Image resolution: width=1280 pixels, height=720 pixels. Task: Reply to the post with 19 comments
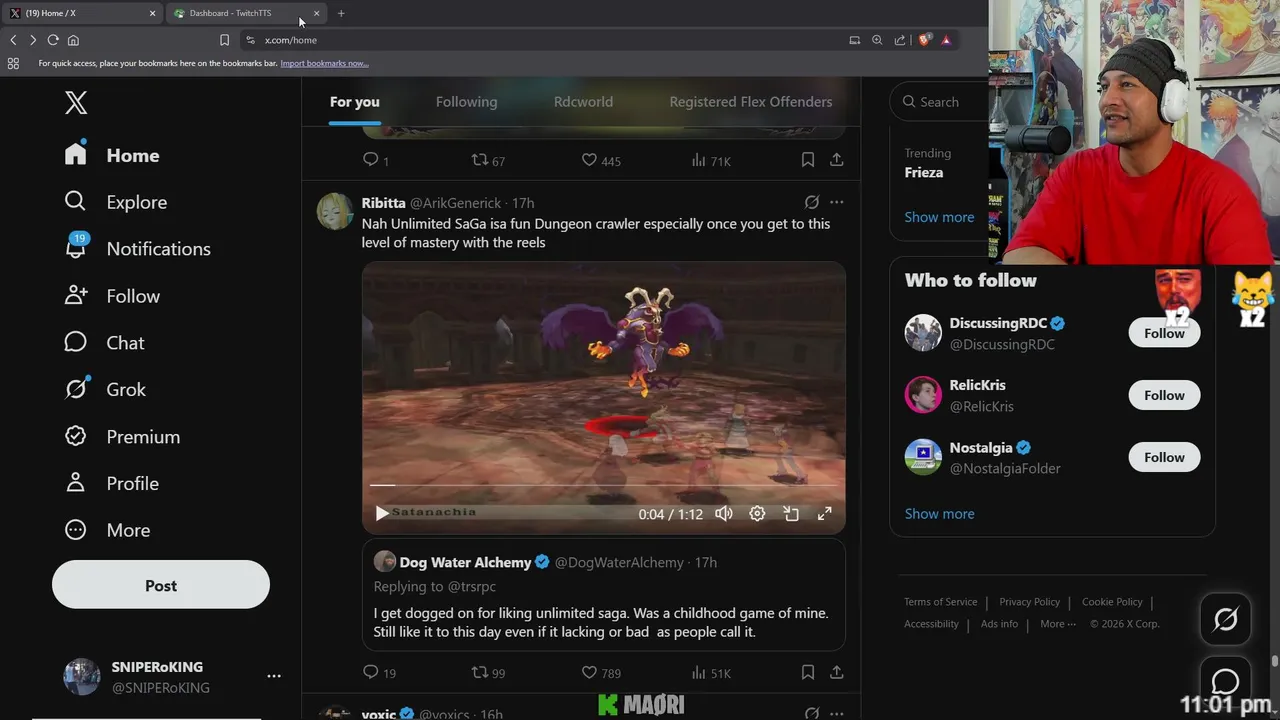pos(379,673)
